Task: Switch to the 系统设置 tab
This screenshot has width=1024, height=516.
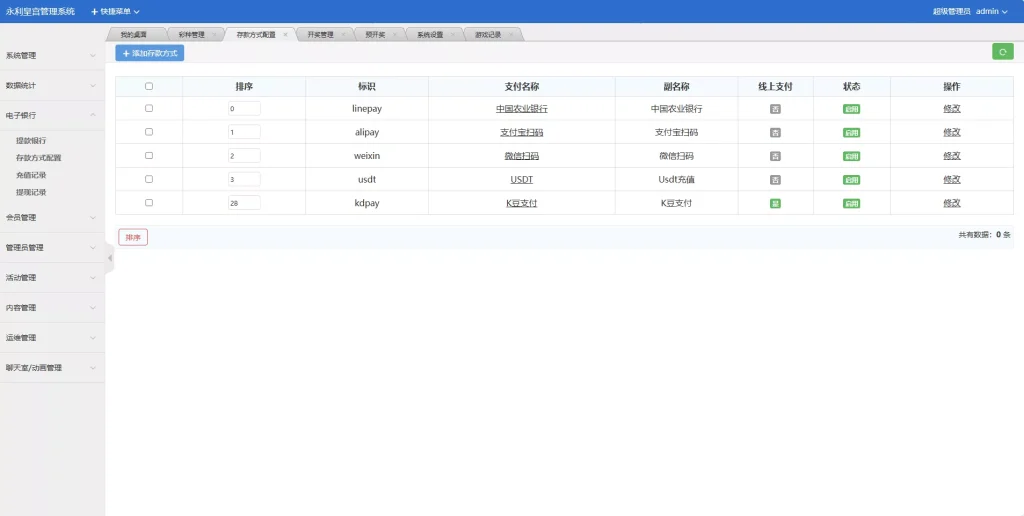Action: click(430, 34)
